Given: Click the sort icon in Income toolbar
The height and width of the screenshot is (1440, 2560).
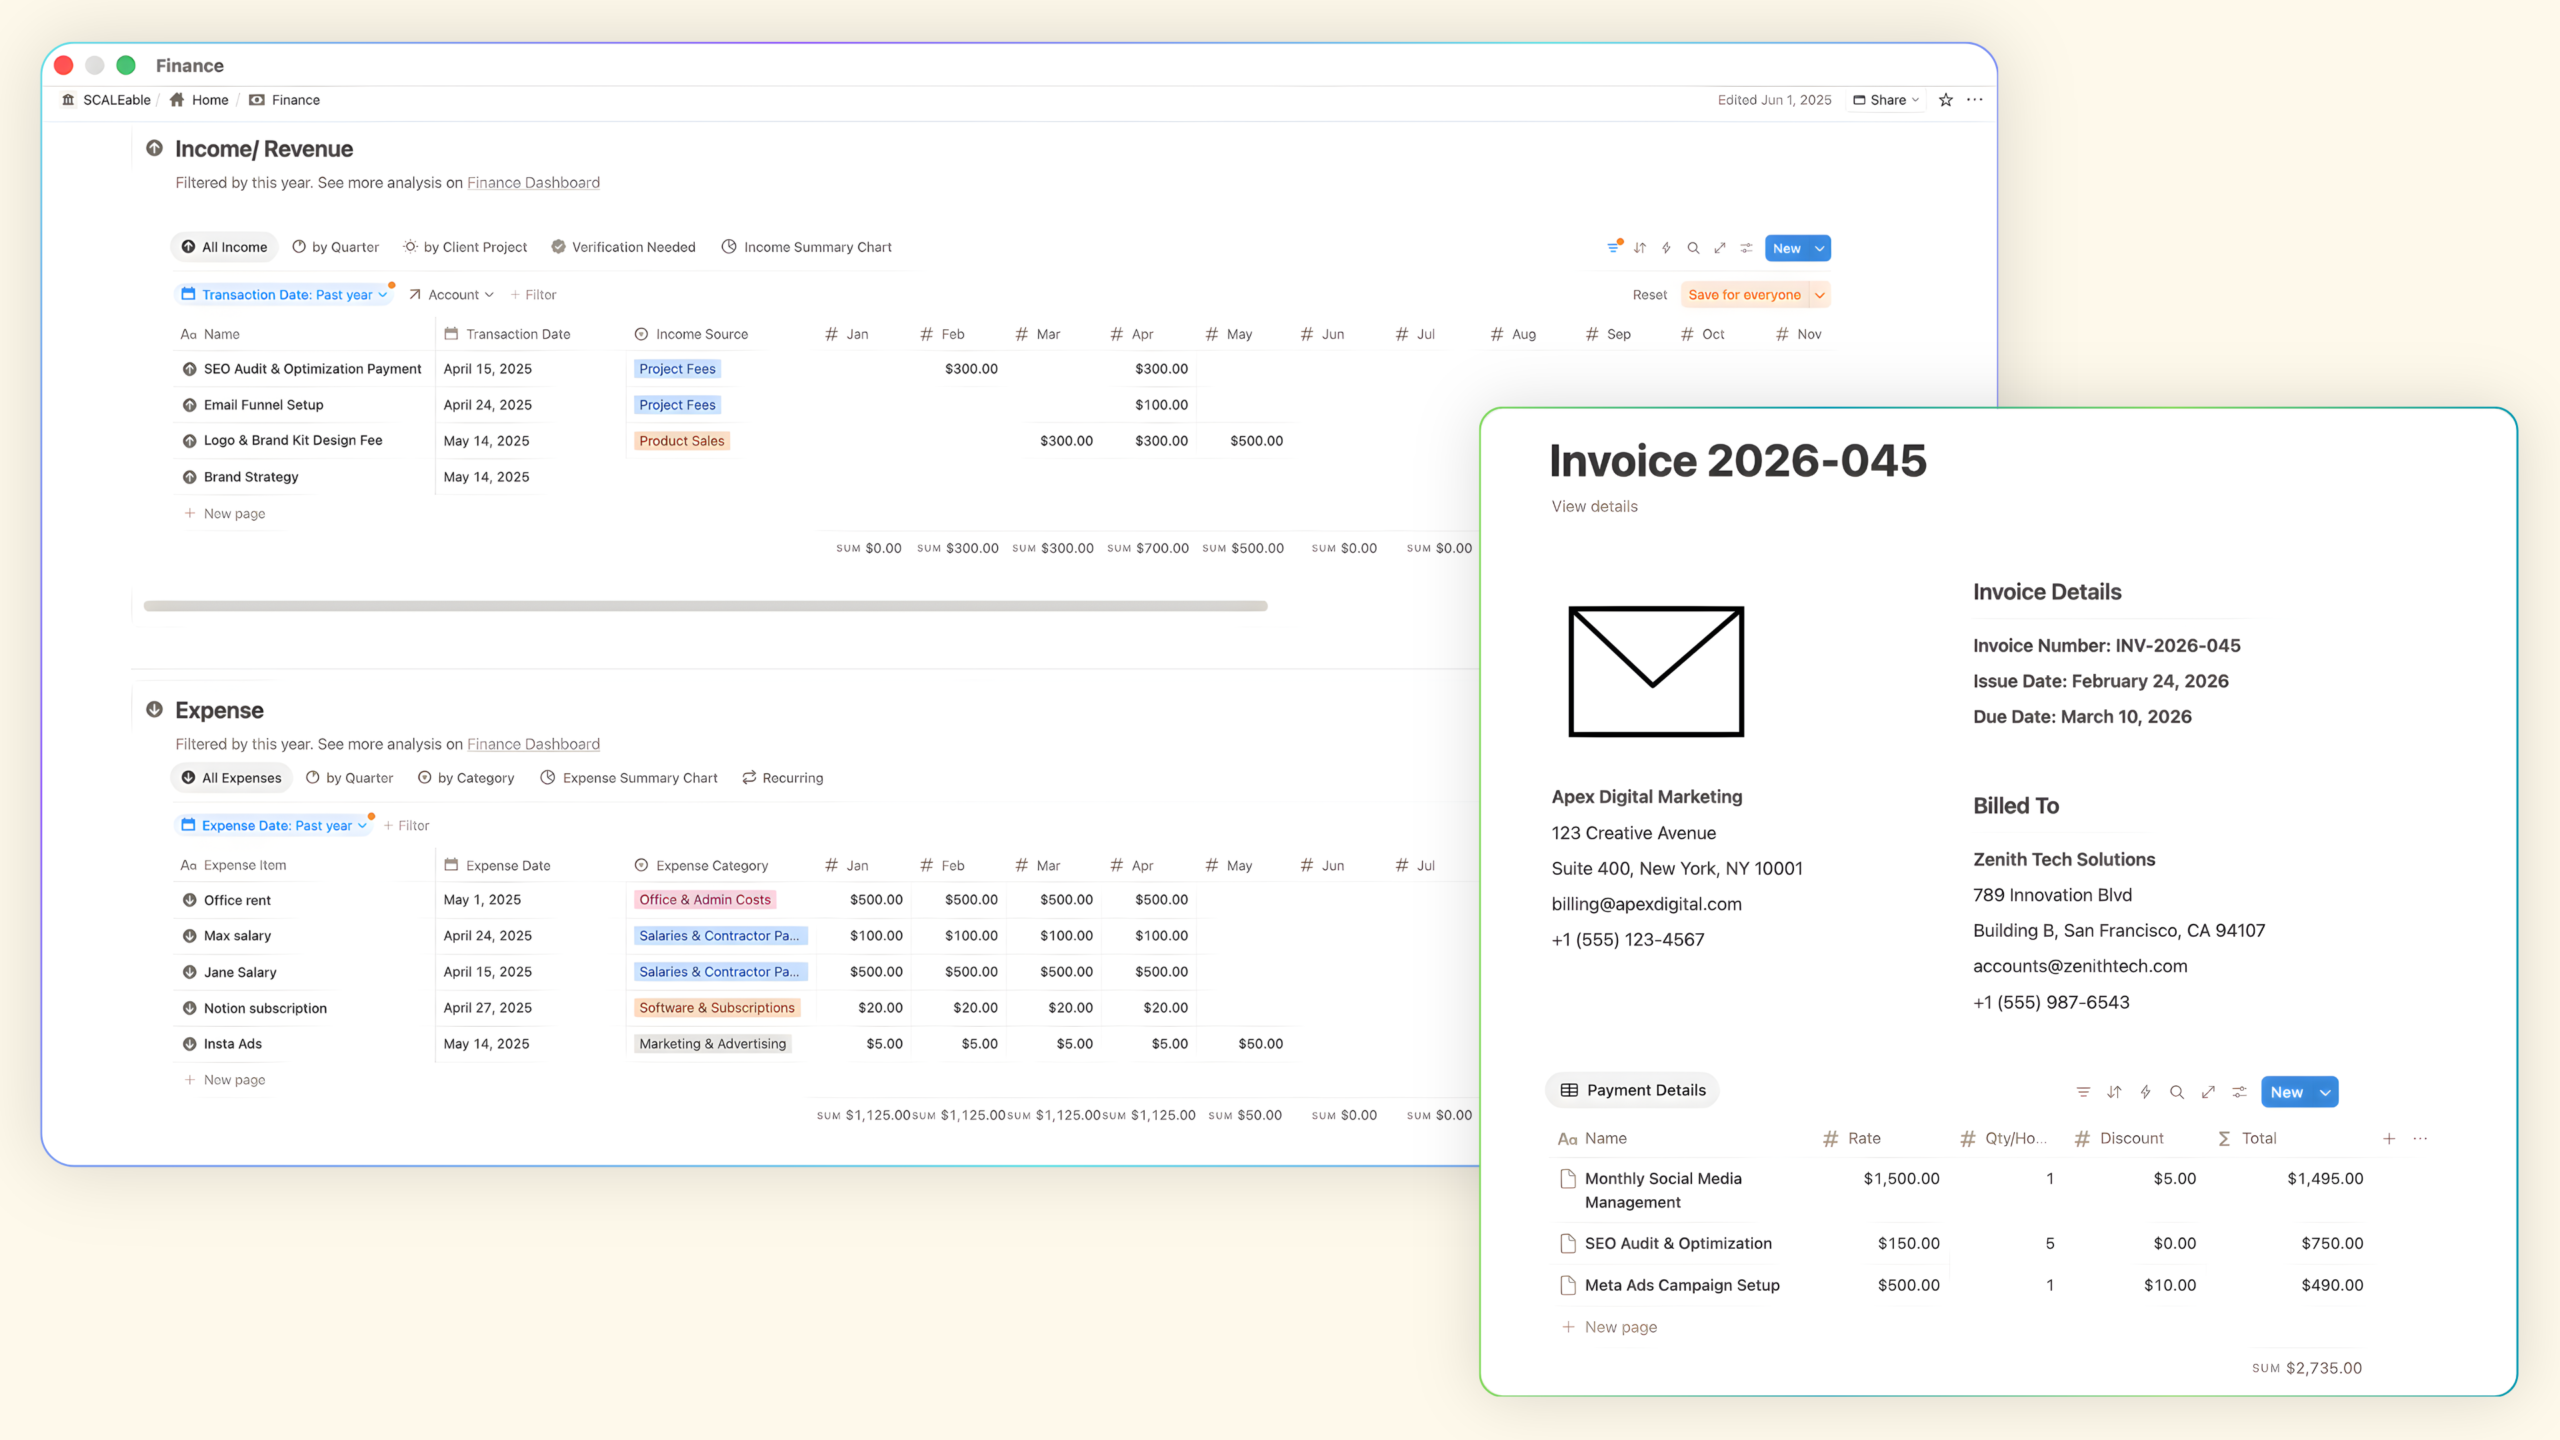Looking at the screenshot, I should pos(1640,248).
